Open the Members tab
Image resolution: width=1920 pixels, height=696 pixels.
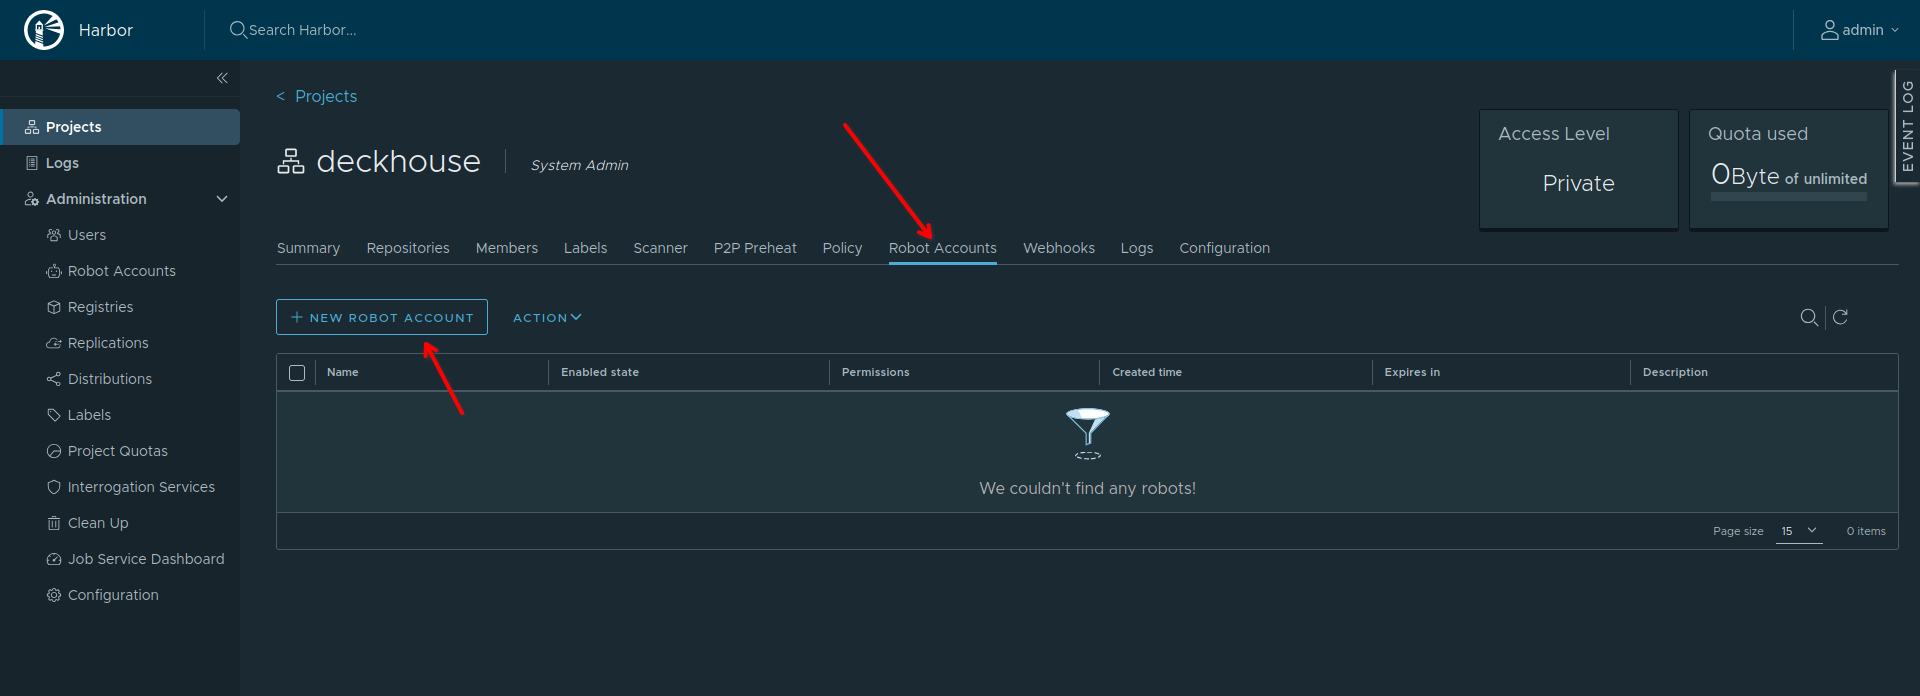coord(507,248)
